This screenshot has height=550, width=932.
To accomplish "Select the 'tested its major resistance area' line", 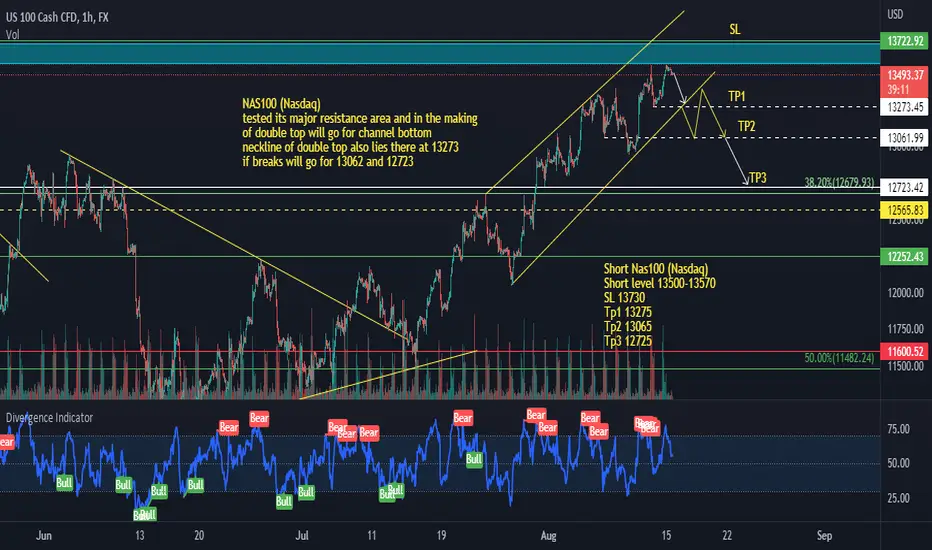I will (360, 118).
